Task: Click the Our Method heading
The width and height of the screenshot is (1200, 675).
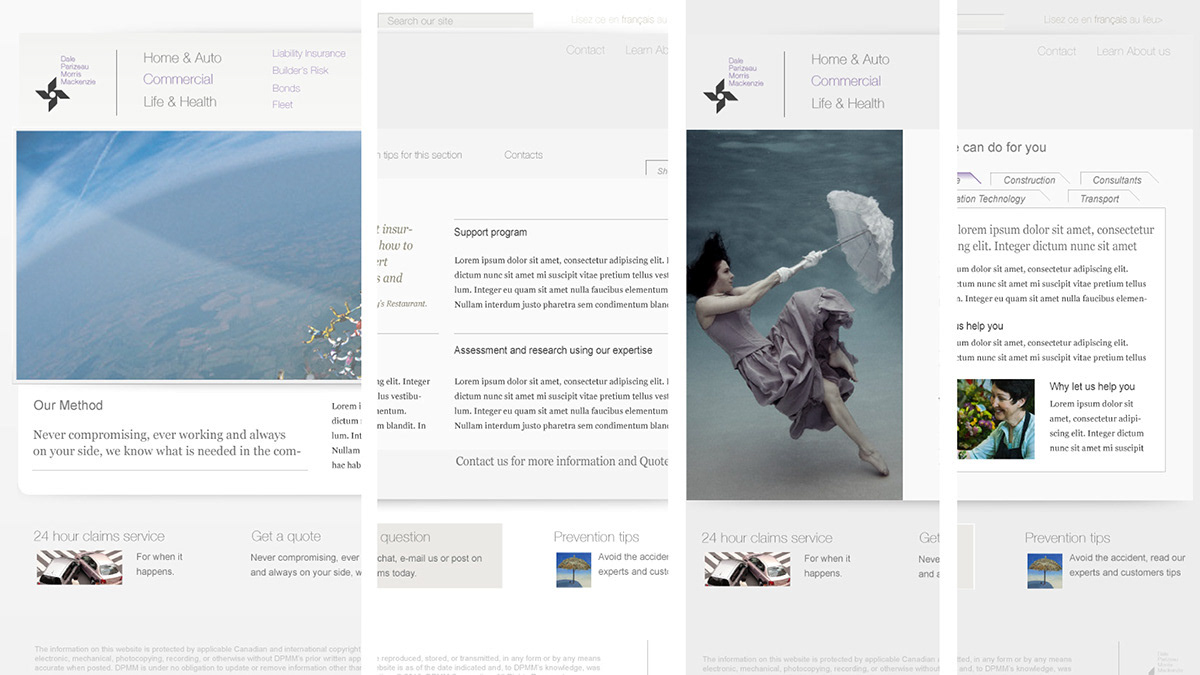Action: pyautogui.click(x=68, y=405)
